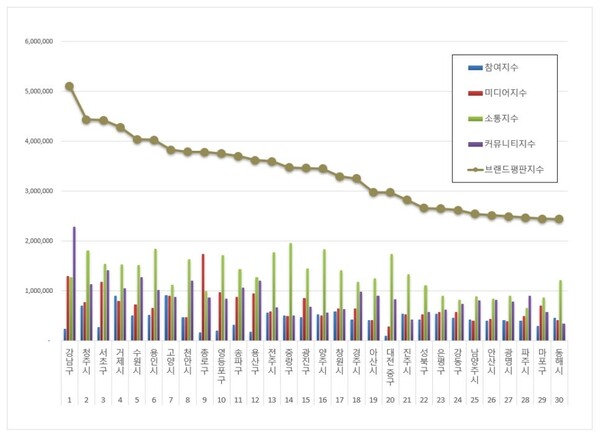The image size is (600, 435).
Task: Click the red 미디어지수 legend swatch
Action: [x=475, y=93]
